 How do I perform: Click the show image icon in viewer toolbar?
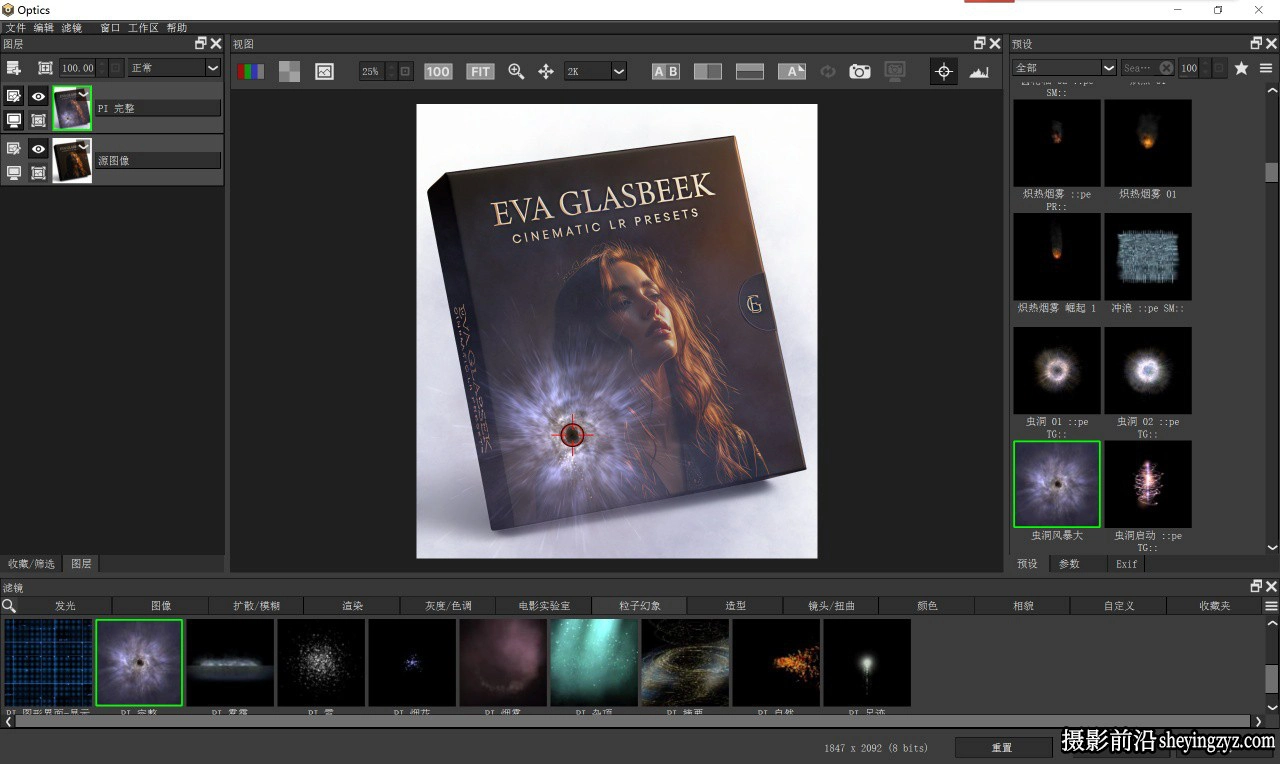point(324,71)
